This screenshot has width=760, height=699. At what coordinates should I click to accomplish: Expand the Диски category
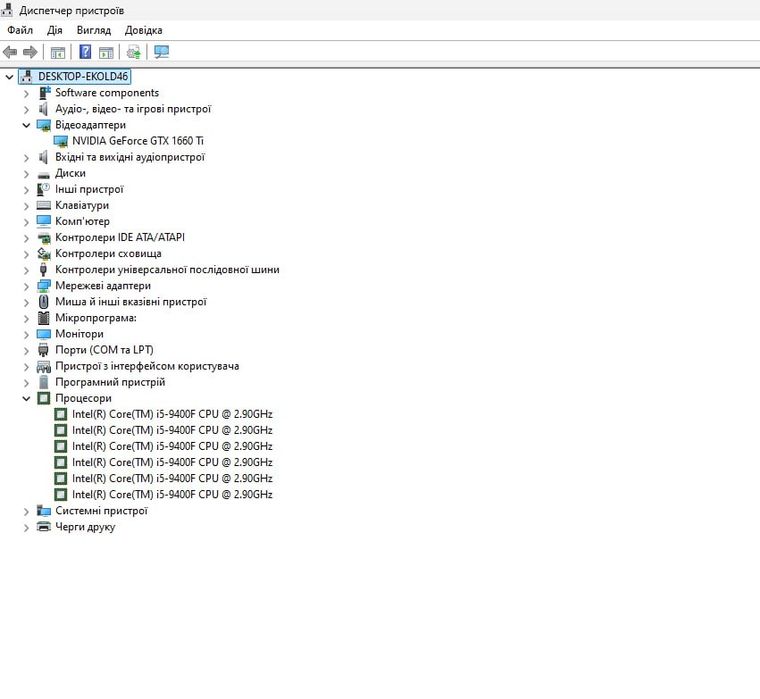pos(27,174)
